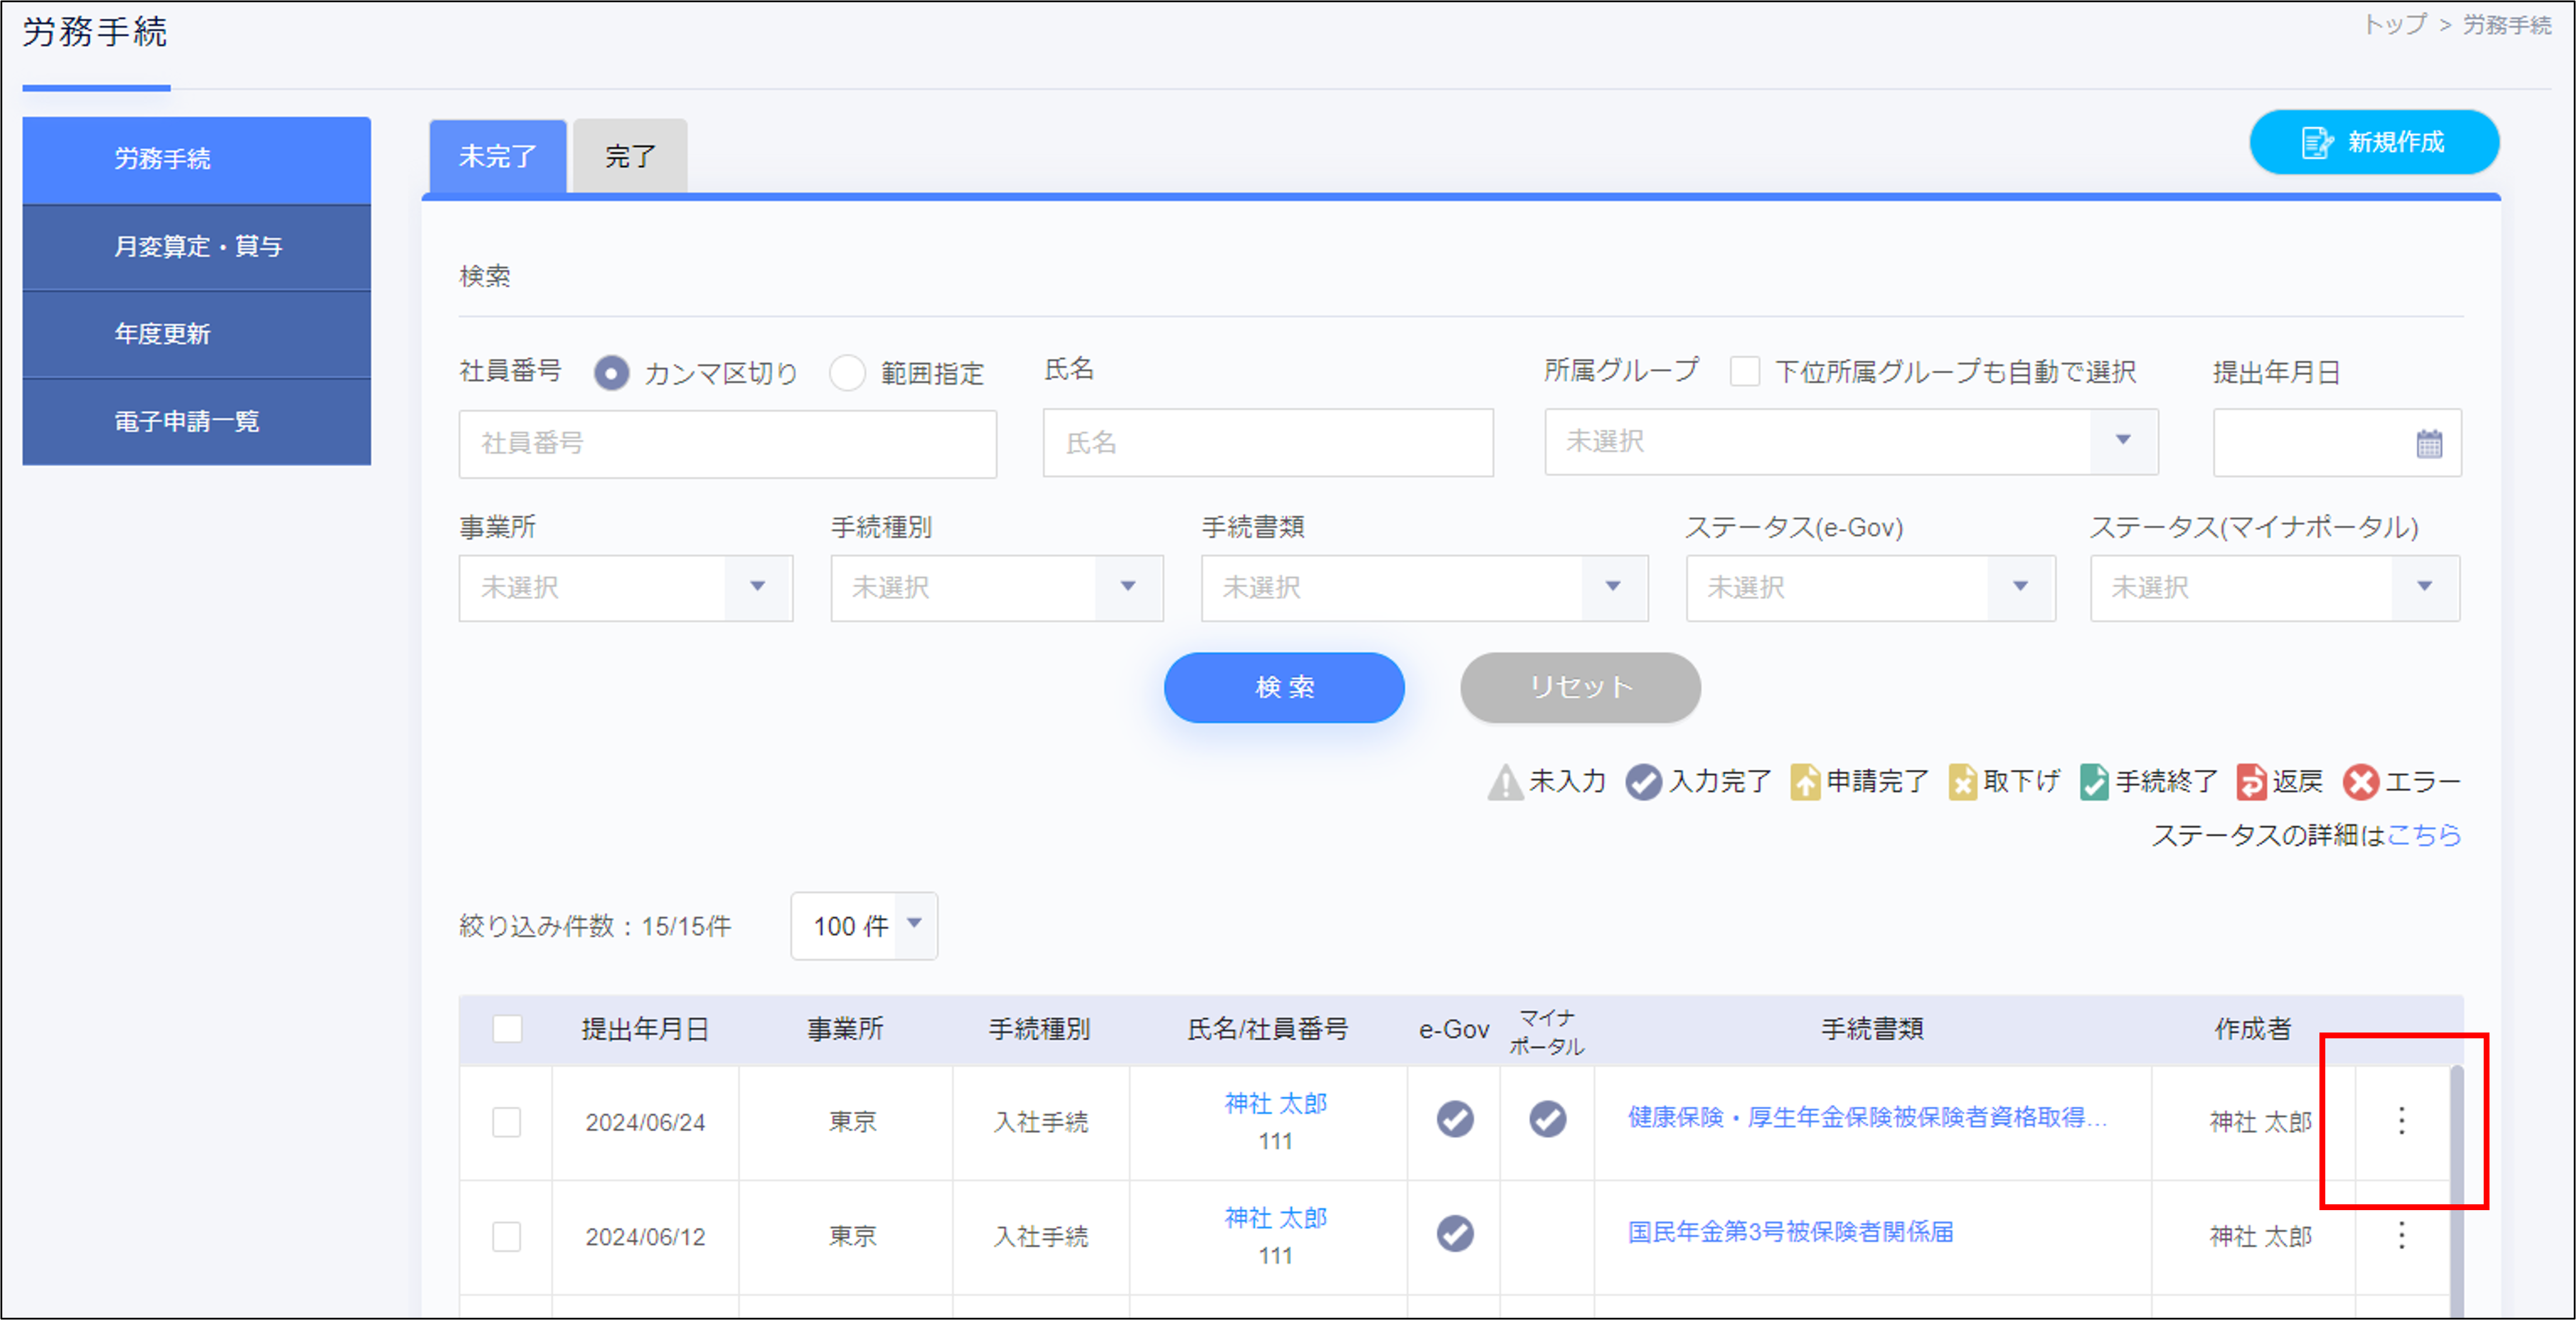
Task: Select 年度更新 in the sidebar
Action: tap(196, 334)
